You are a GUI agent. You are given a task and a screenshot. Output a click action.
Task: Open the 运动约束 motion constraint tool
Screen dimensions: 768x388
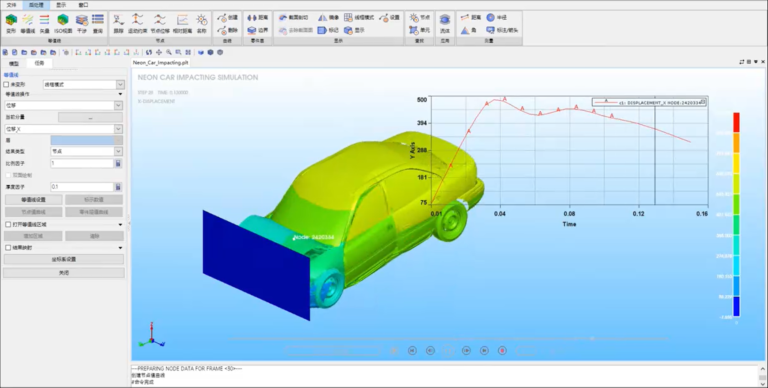(x=137, y=24)
